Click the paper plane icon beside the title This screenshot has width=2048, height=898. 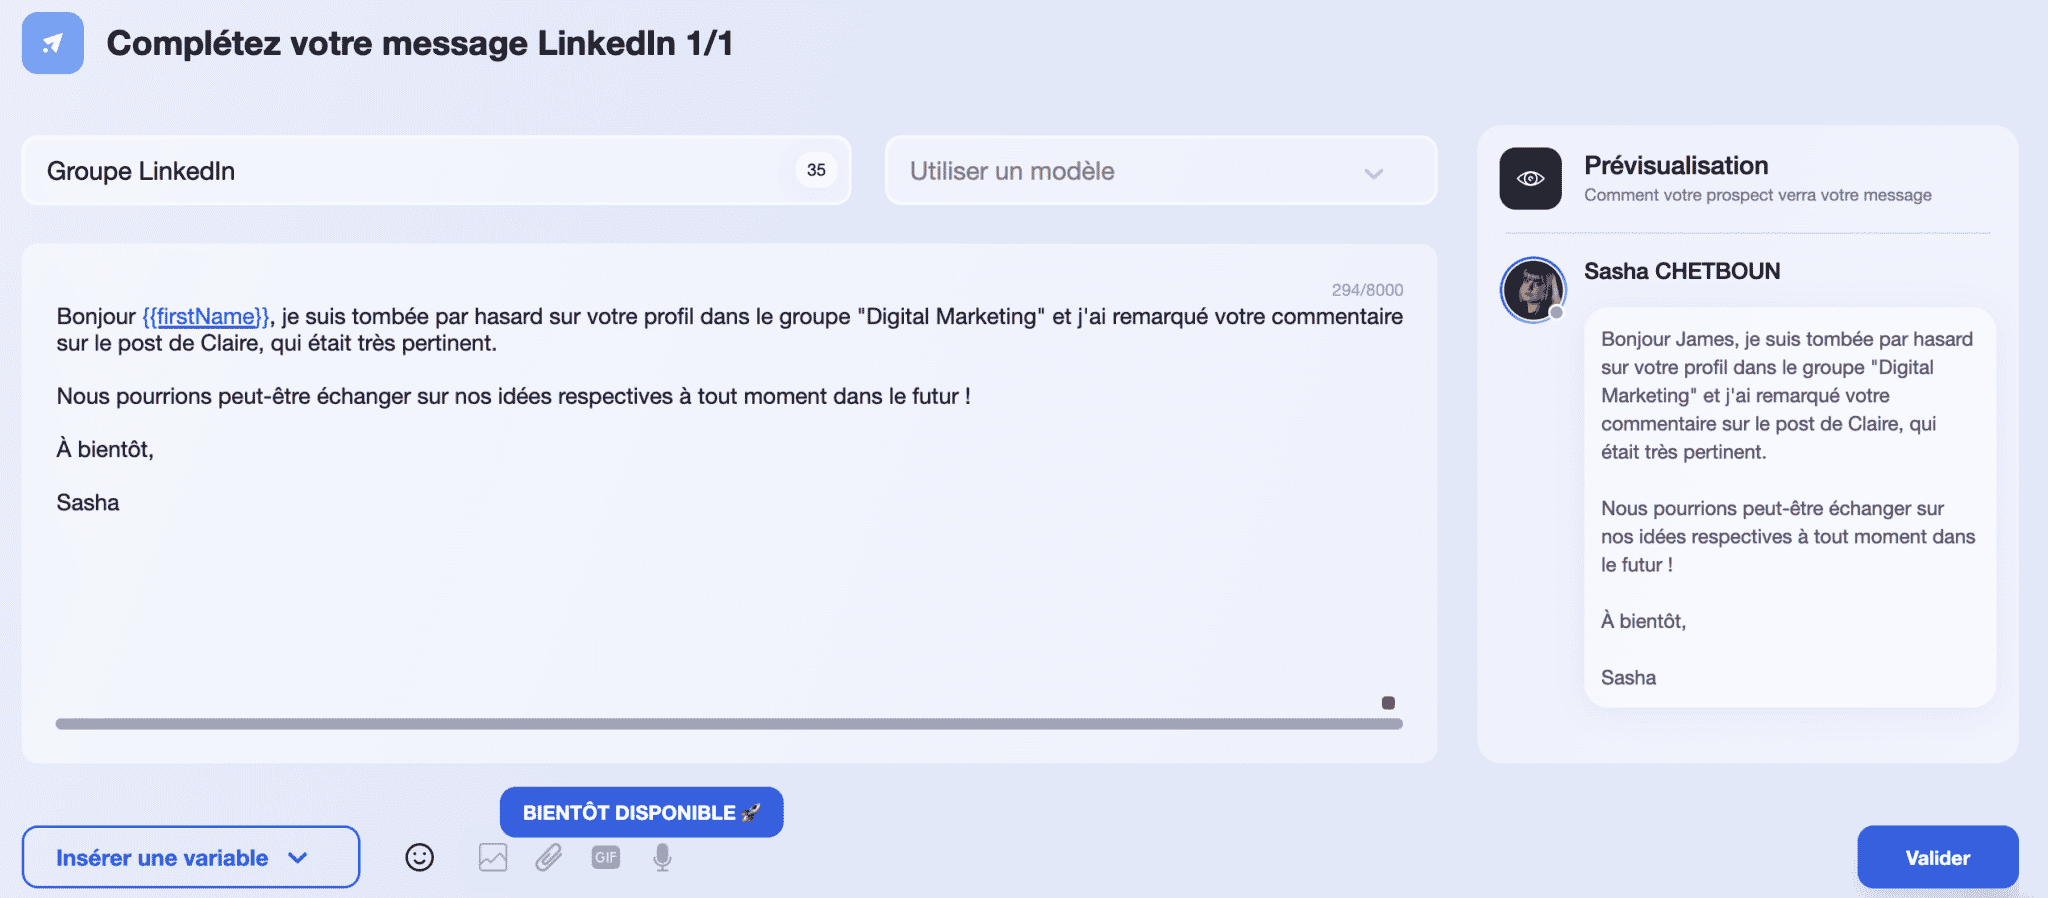pyautogui.click(x=53, y=43)
